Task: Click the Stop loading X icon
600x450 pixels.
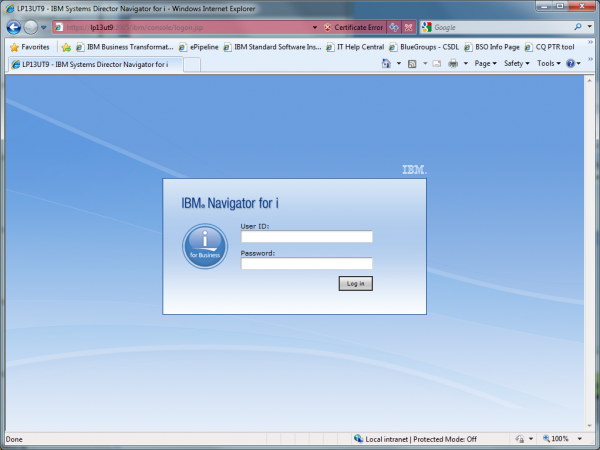Action: point(408,27)
